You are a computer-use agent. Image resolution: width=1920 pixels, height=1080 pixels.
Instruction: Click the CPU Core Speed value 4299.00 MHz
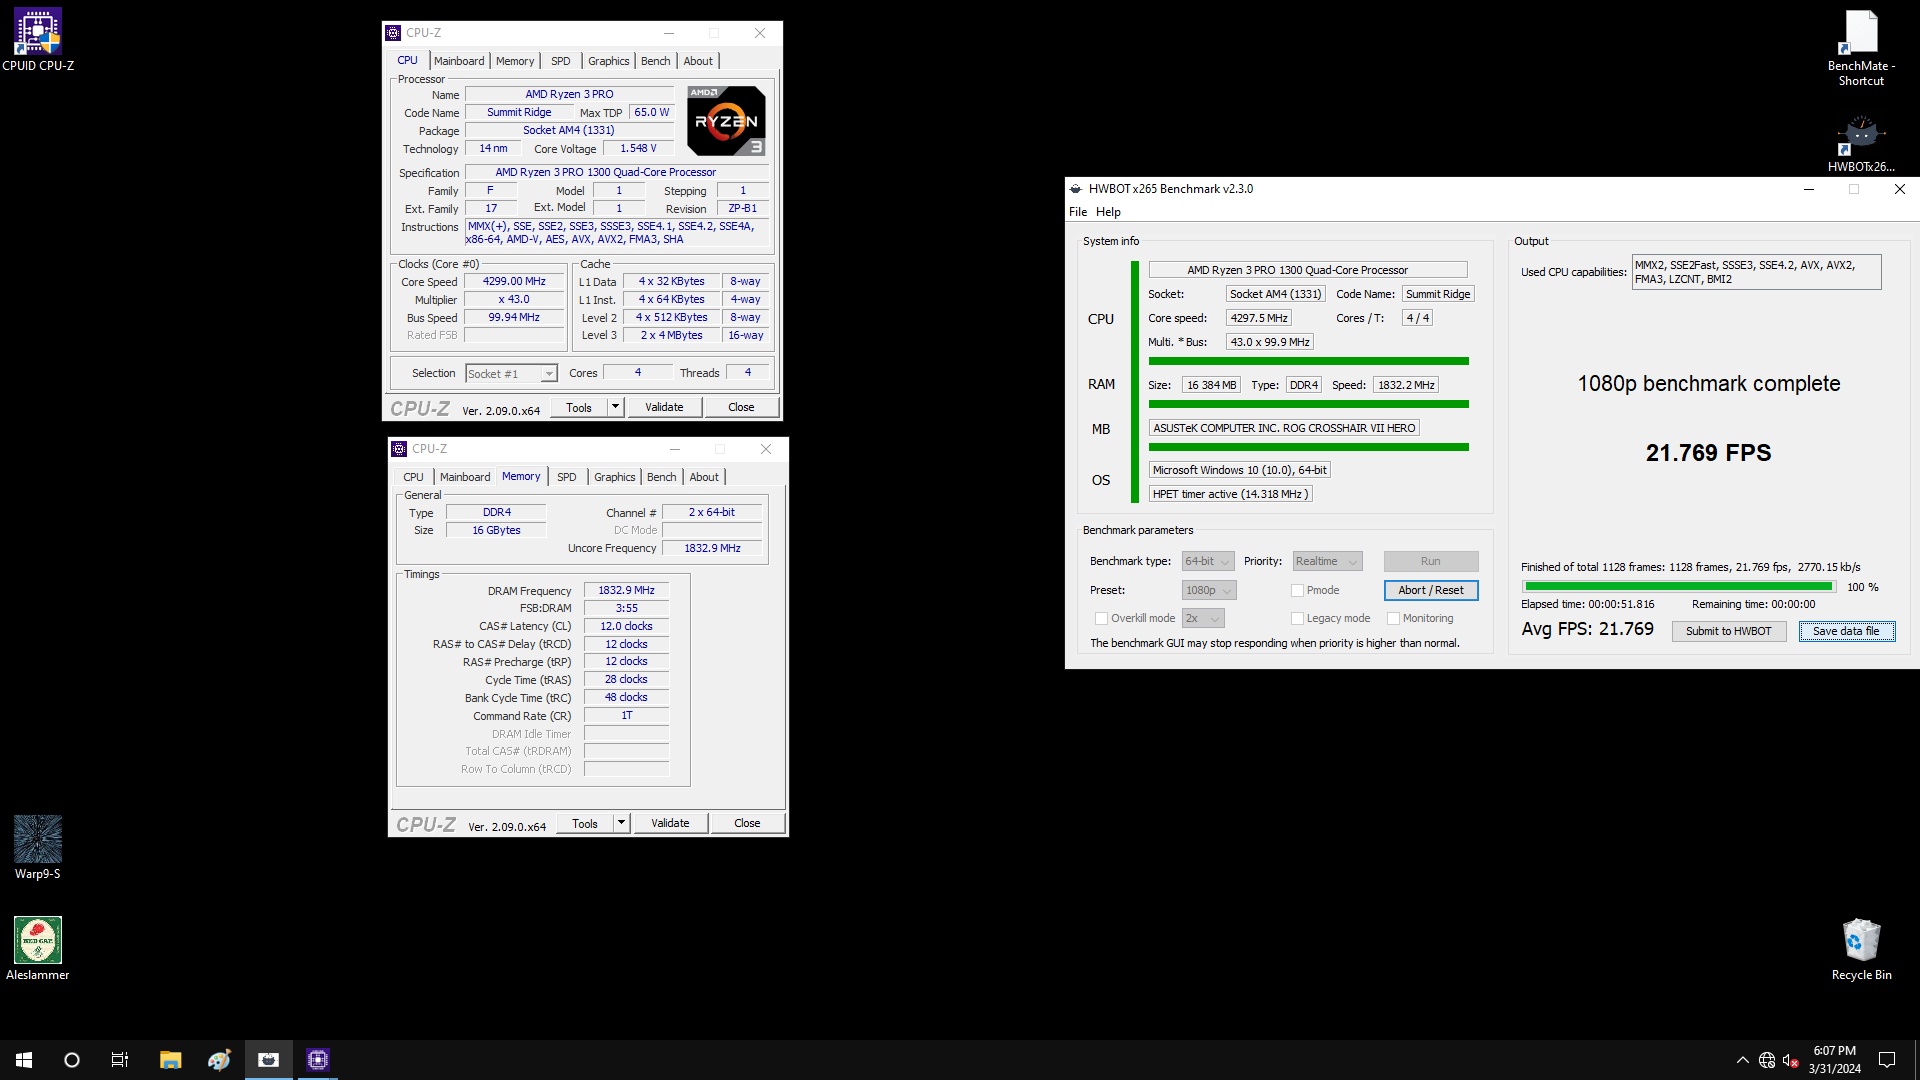(514, 282)
